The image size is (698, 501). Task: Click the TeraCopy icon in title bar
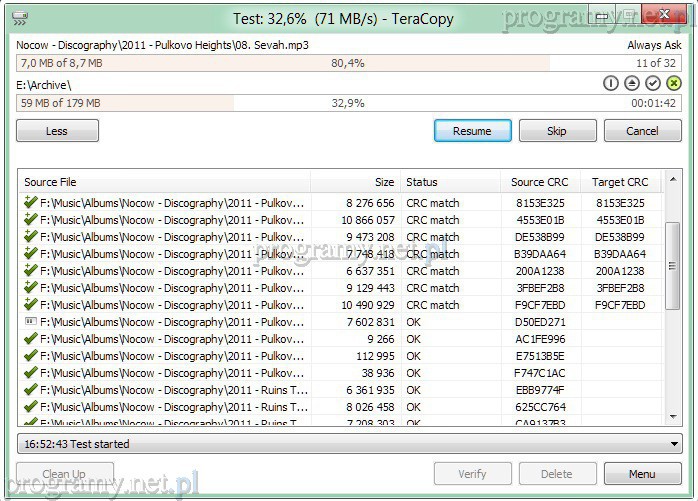pos(20,18)
